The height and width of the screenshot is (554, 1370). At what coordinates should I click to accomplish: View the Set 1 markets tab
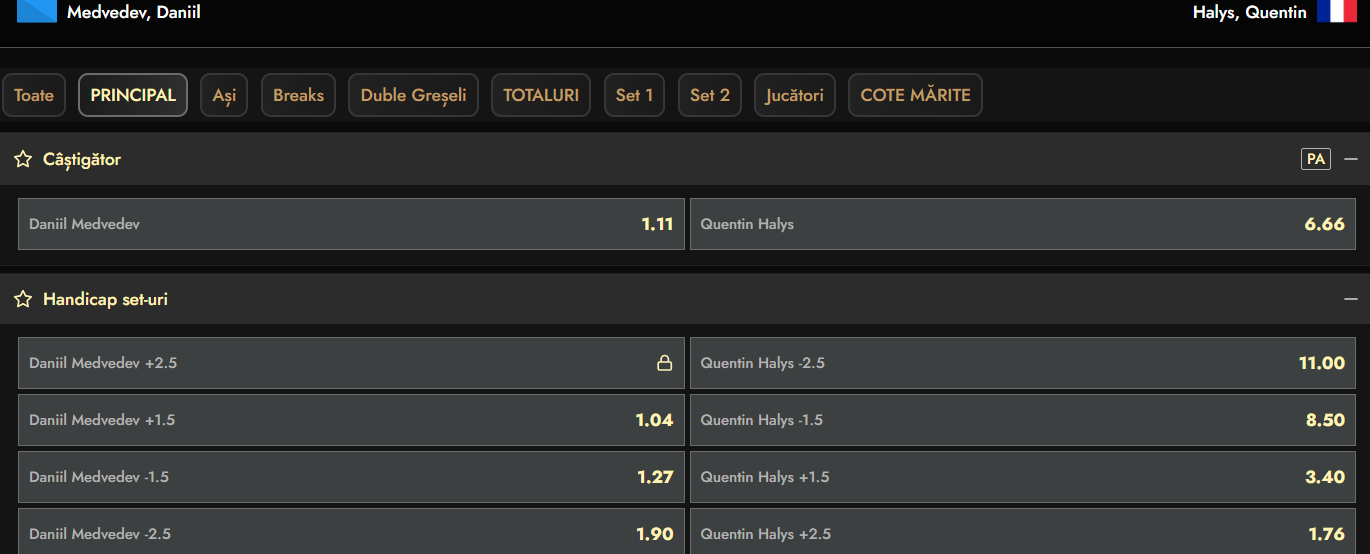(x=634, y=96)
